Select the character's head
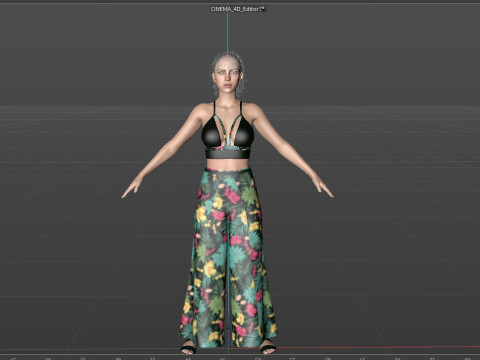This screenshot has height=360, width=480. [x=228, y=73]
